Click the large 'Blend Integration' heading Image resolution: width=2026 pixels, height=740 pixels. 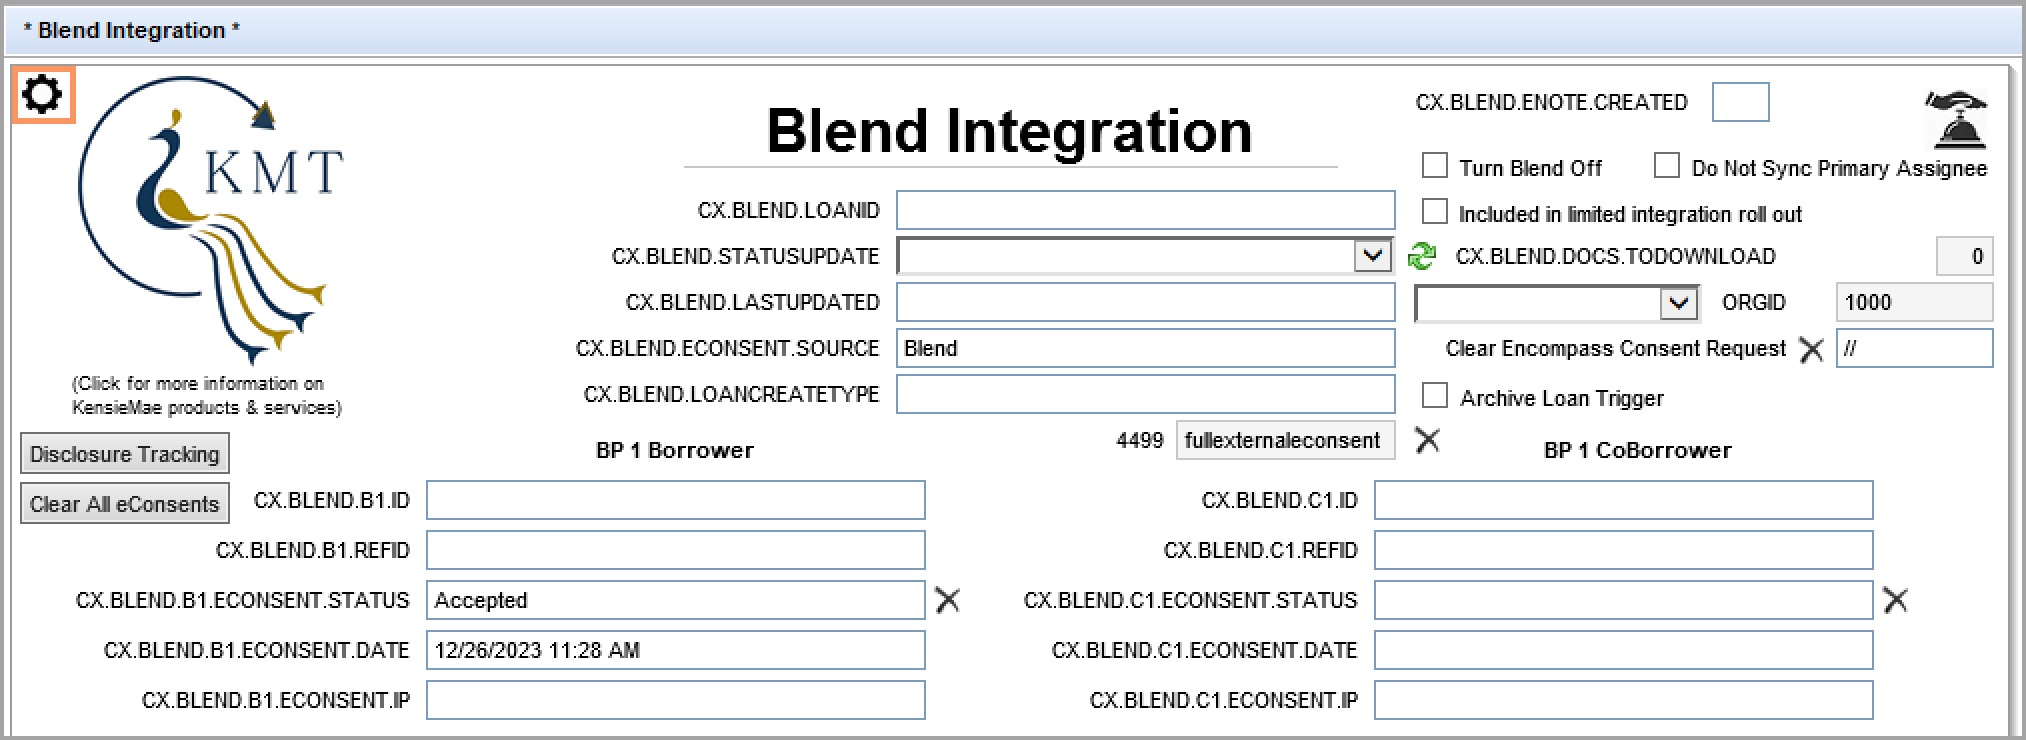pos(1009,131)
